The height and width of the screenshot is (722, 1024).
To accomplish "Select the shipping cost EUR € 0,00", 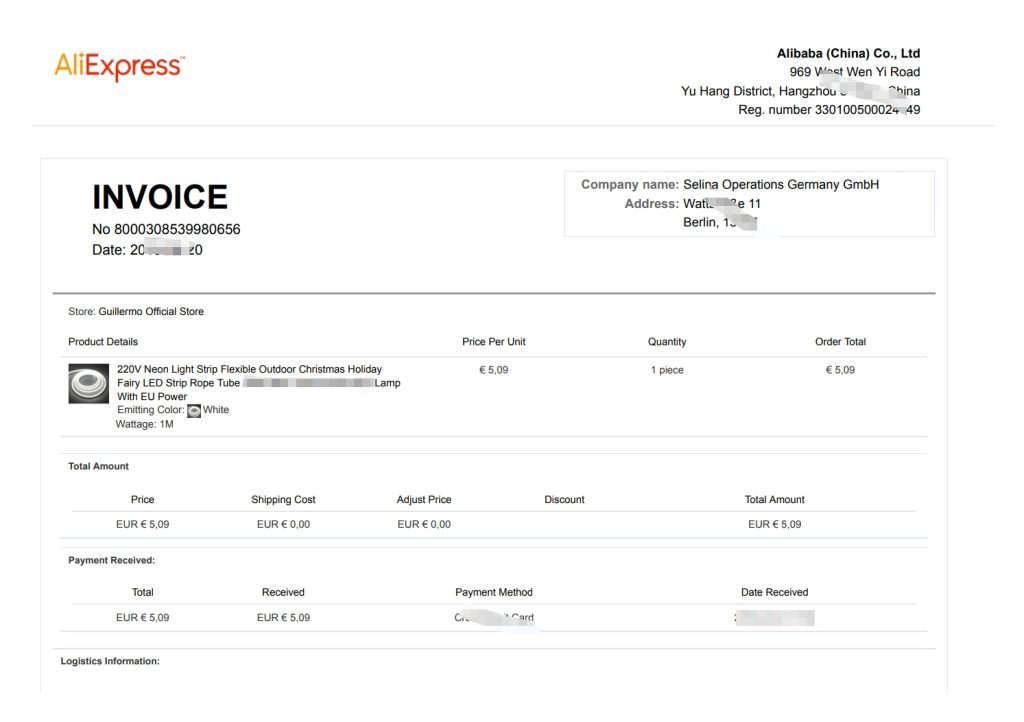I will (x=283, y=524).
